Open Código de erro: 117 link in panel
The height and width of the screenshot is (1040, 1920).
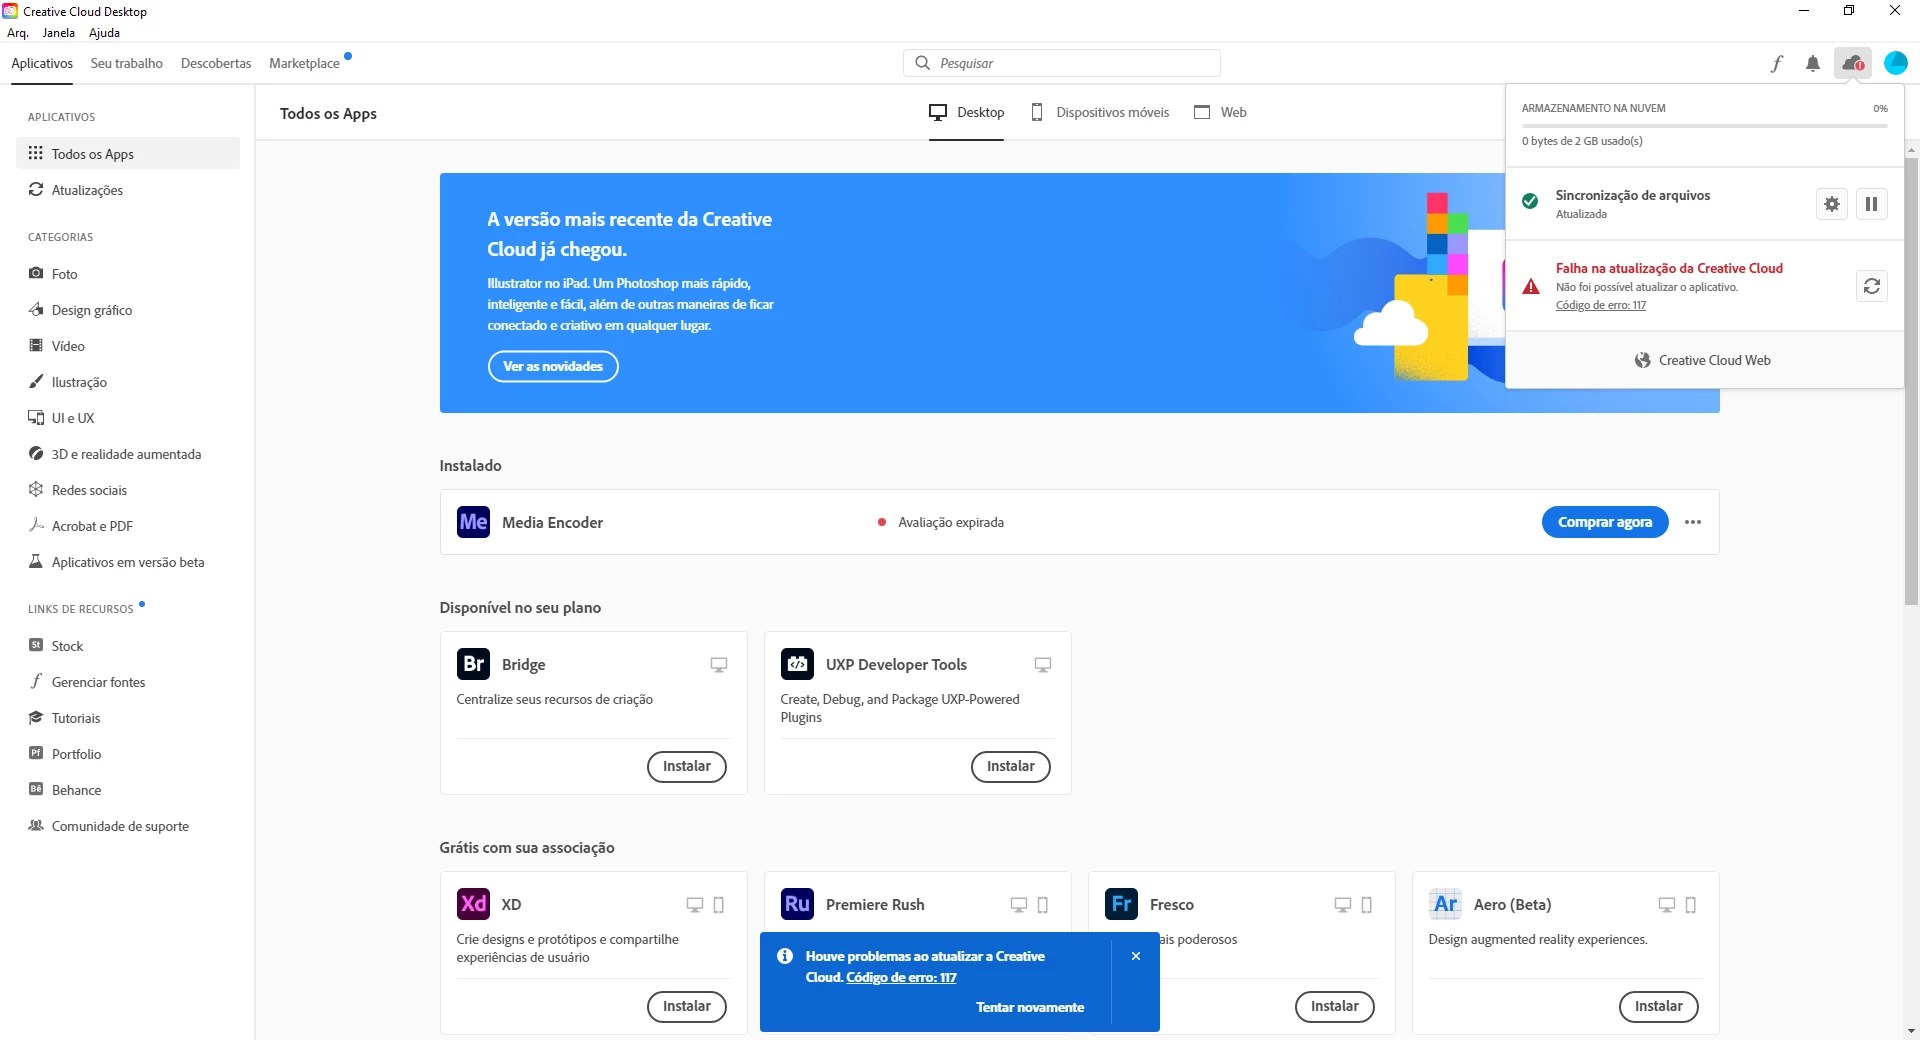1600,305
